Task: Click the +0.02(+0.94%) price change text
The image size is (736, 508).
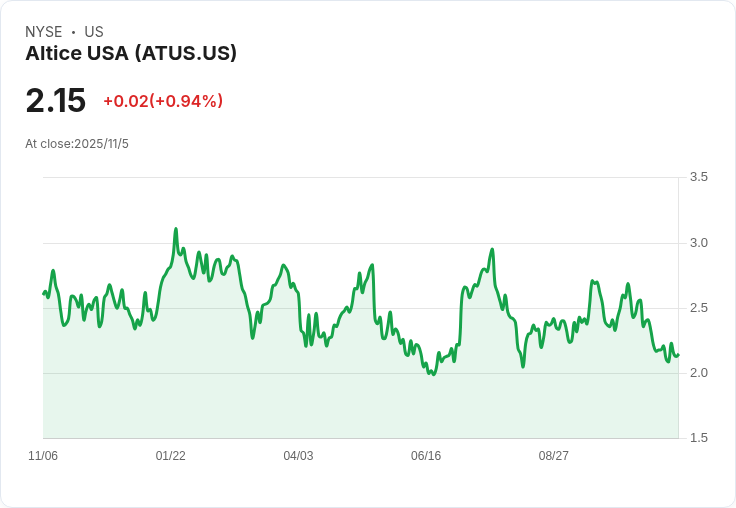Action: point(163,101)
